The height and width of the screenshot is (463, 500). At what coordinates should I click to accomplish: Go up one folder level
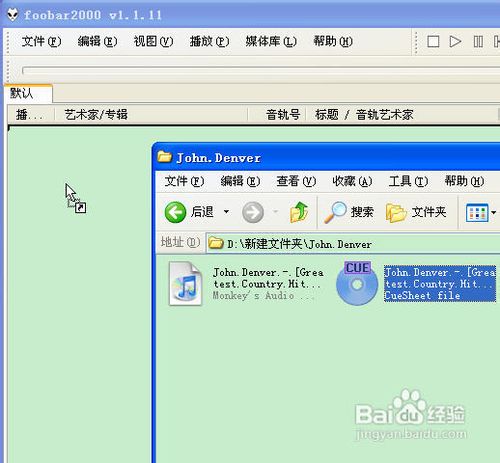(x=299, y=212)
